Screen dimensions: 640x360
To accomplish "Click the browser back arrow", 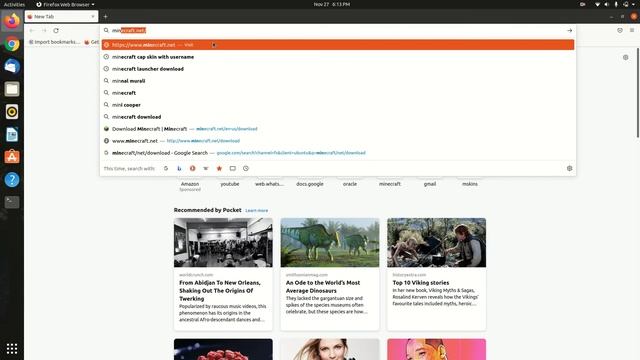I will 32,31.
